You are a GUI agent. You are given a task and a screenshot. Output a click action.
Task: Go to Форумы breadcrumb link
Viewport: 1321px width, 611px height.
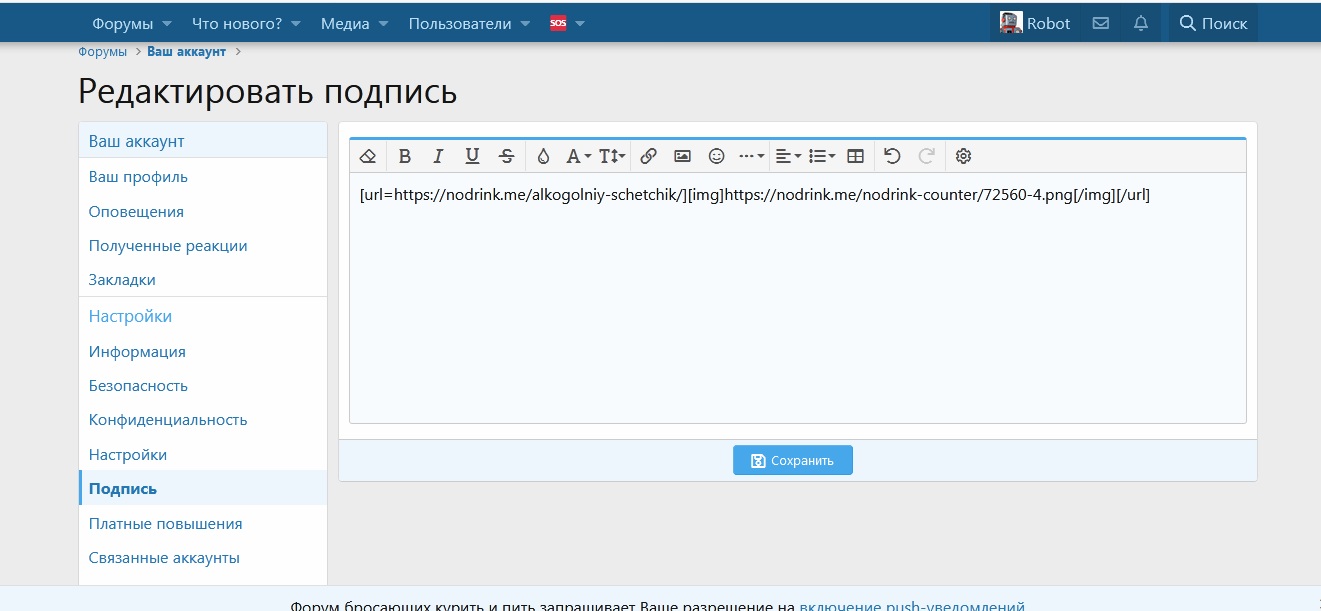(103, 51)
